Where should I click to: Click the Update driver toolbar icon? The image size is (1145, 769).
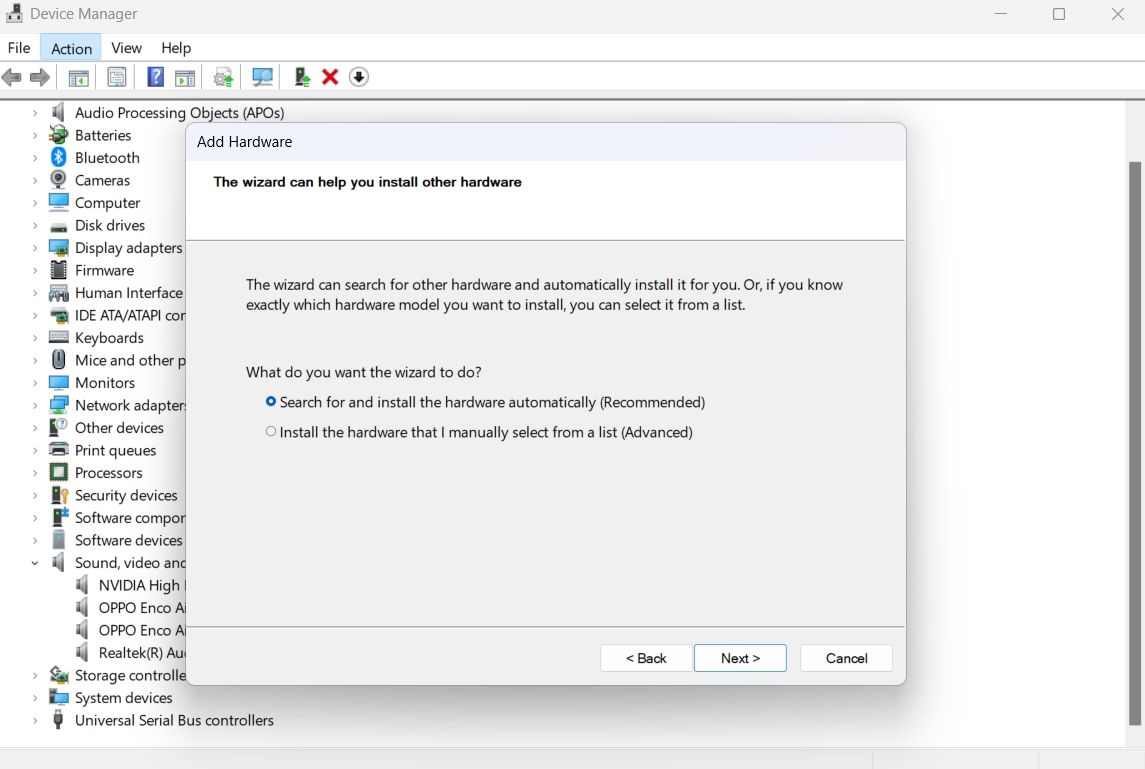tap(222, 76)
